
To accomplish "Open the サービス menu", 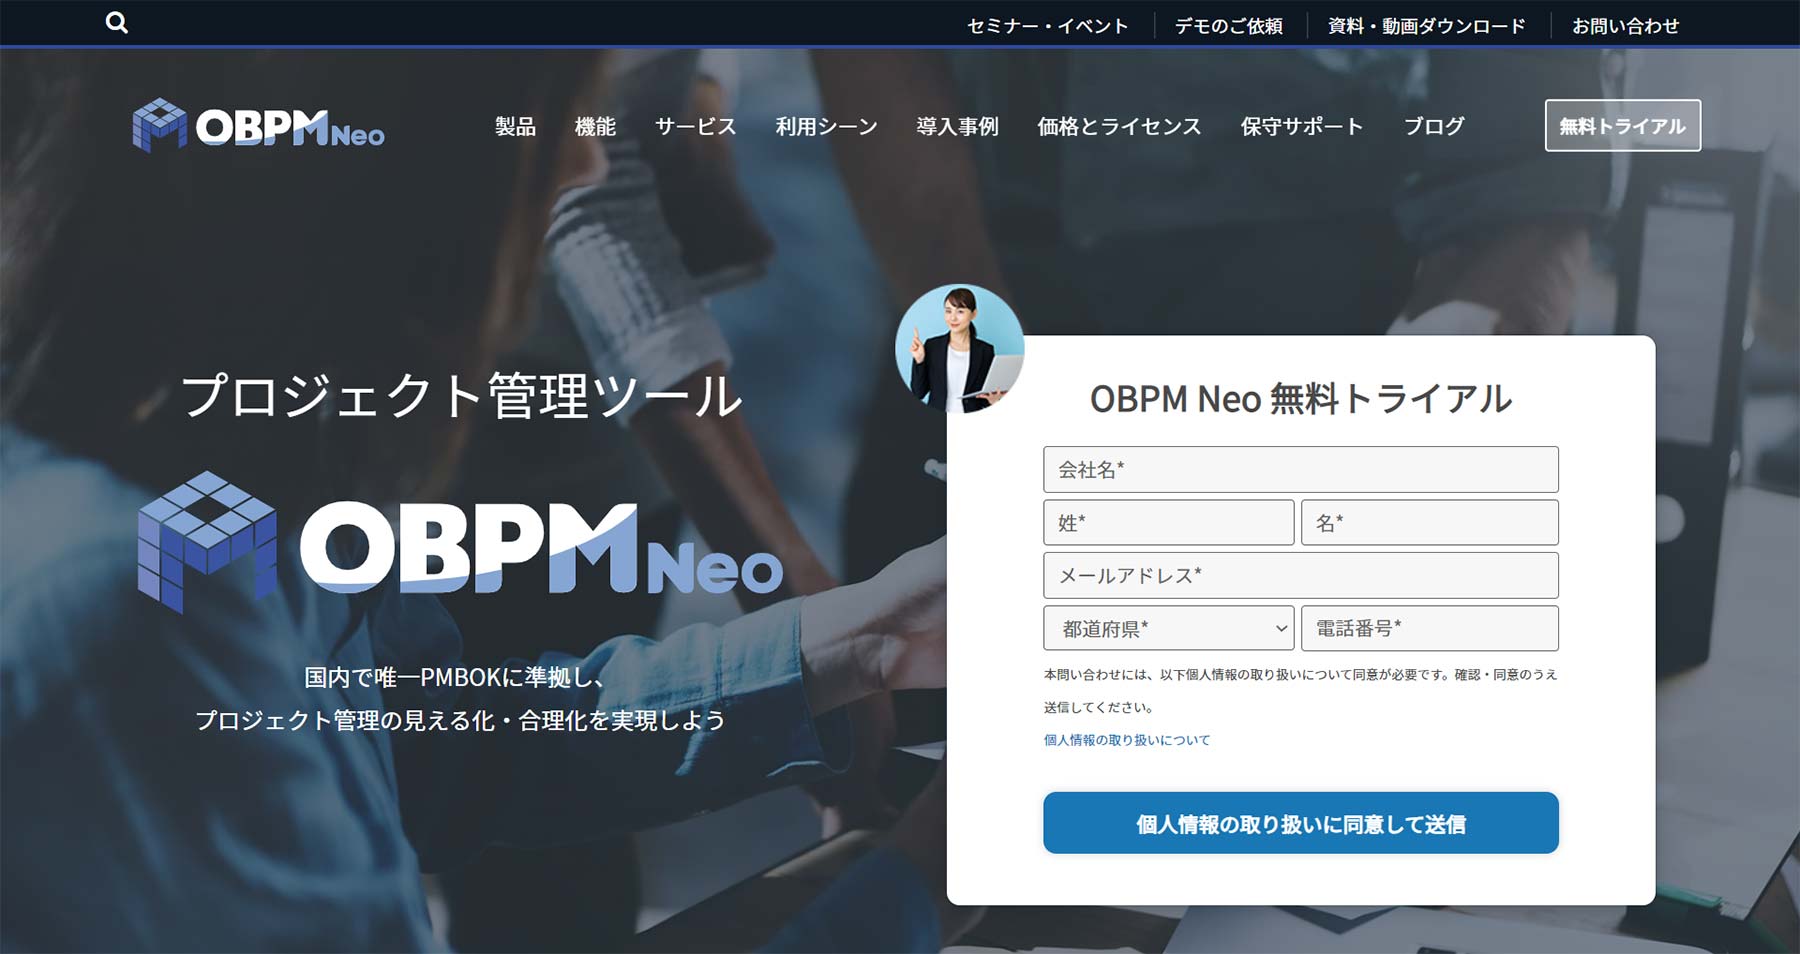I will tap(695, 126).
